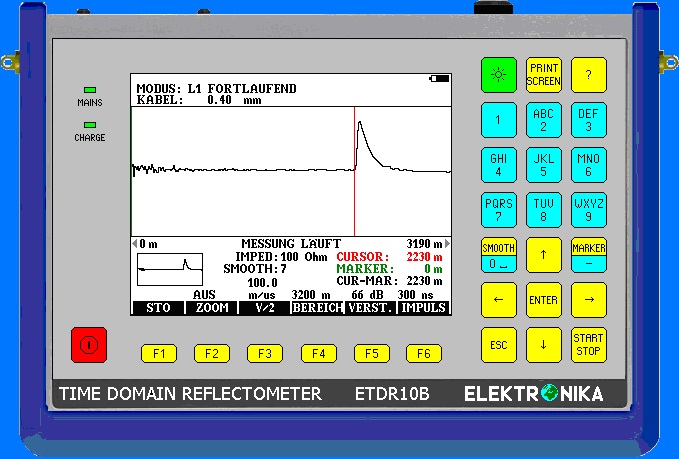679x459 pixels.
Task: Tap keypad key ABC 2
Action: click(543, 120)
